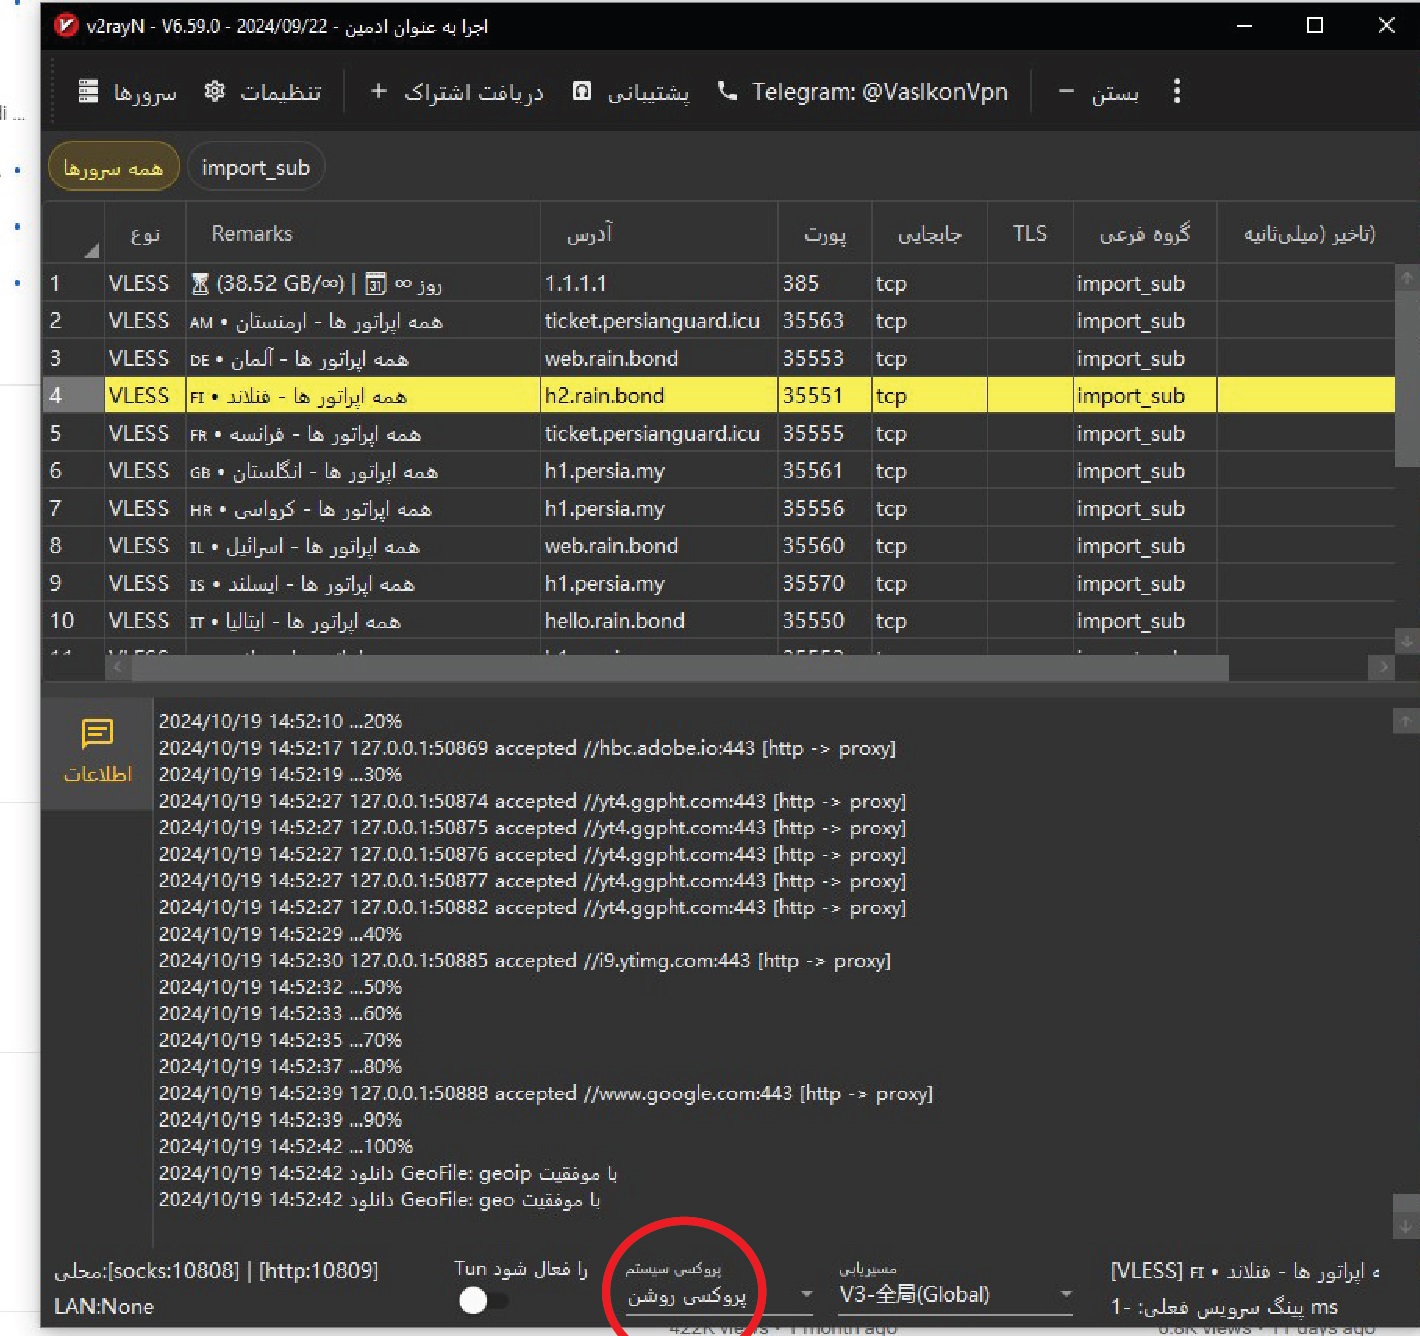Select the آلمان DE server row

[718, 358]
